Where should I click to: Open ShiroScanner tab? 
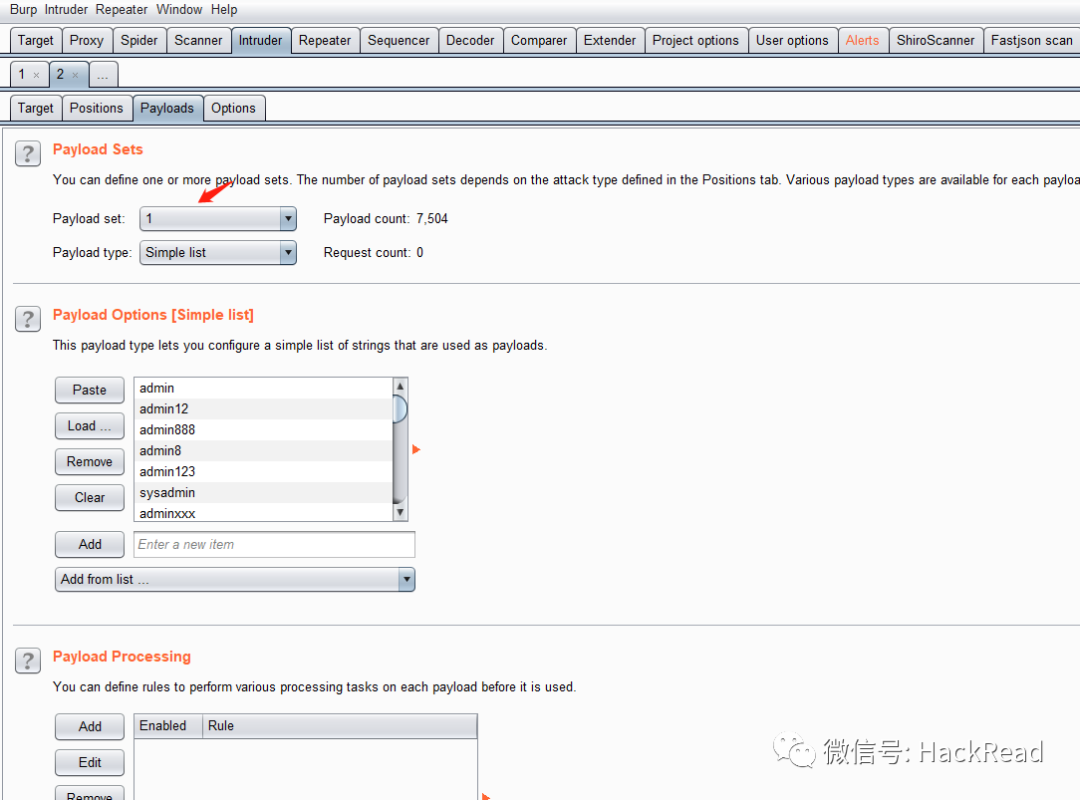tap(935, 41)
